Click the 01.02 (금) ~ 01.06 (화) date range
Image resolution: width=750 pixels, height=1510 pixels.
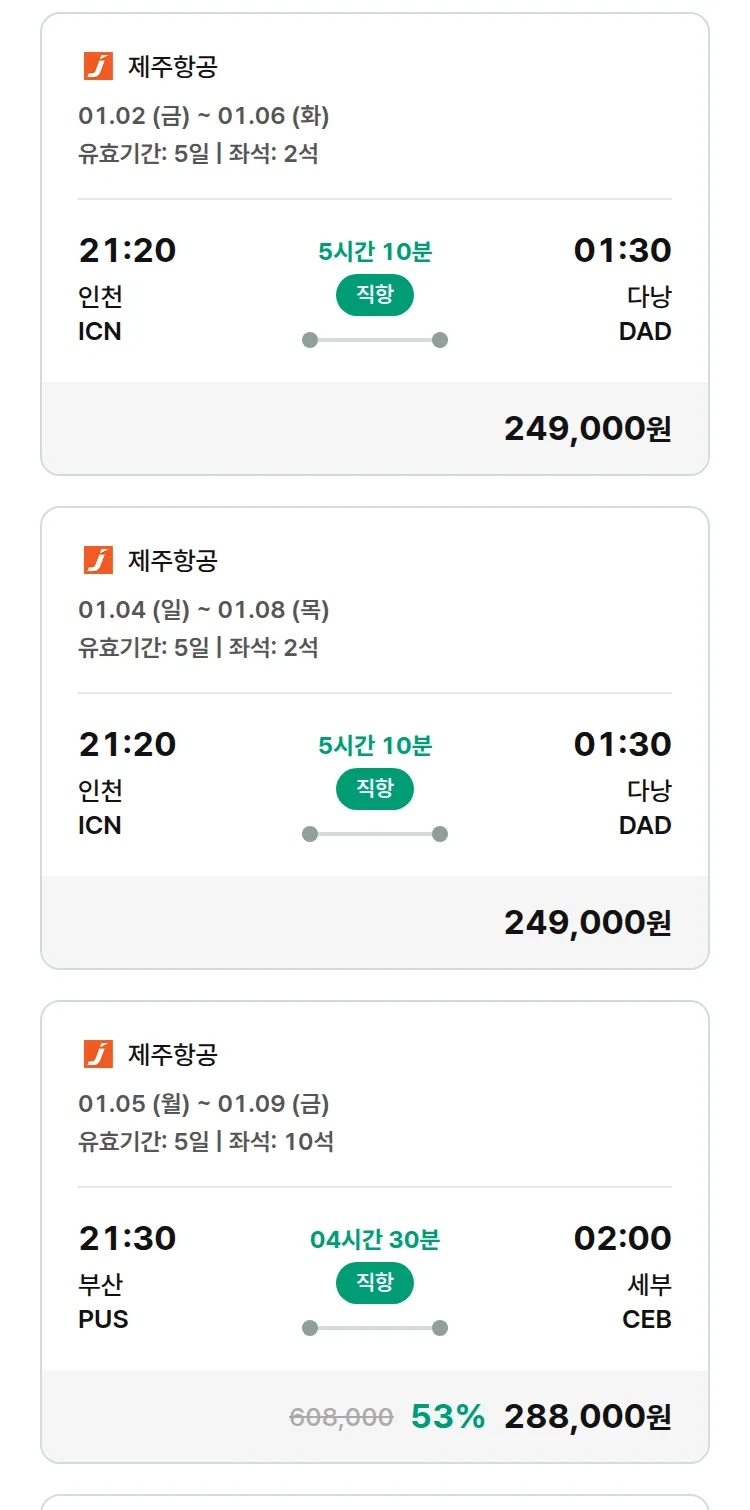point(204,116)
